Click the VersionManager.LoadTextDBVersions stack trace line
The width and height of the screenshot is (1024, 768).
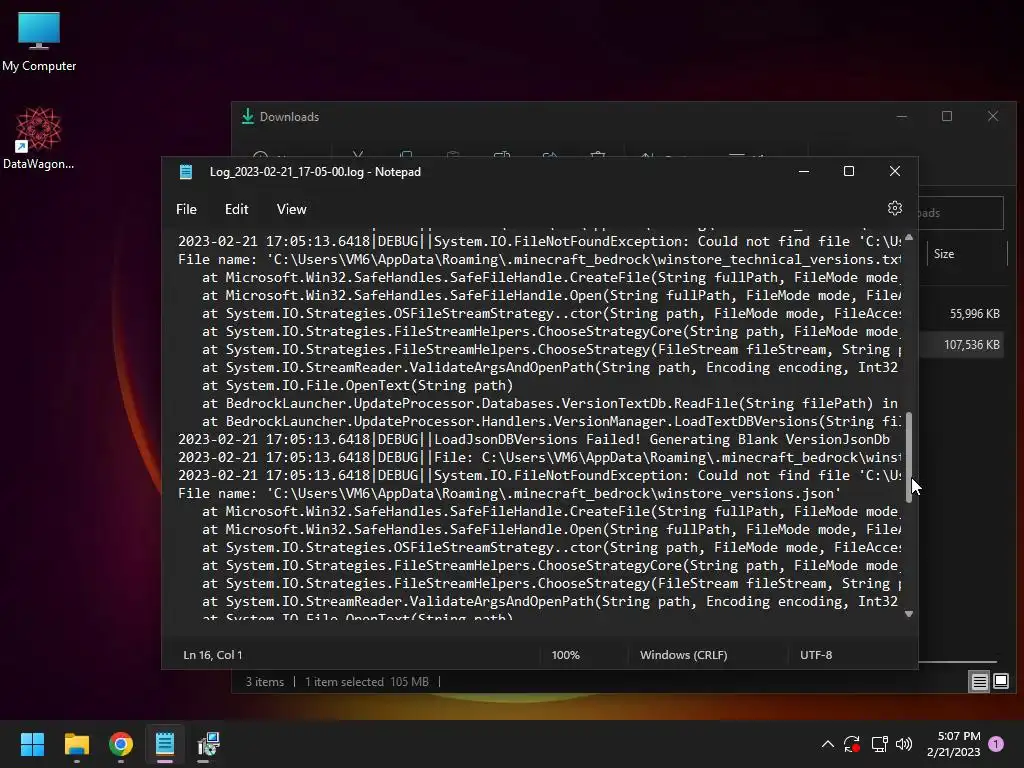coord(551,422)
